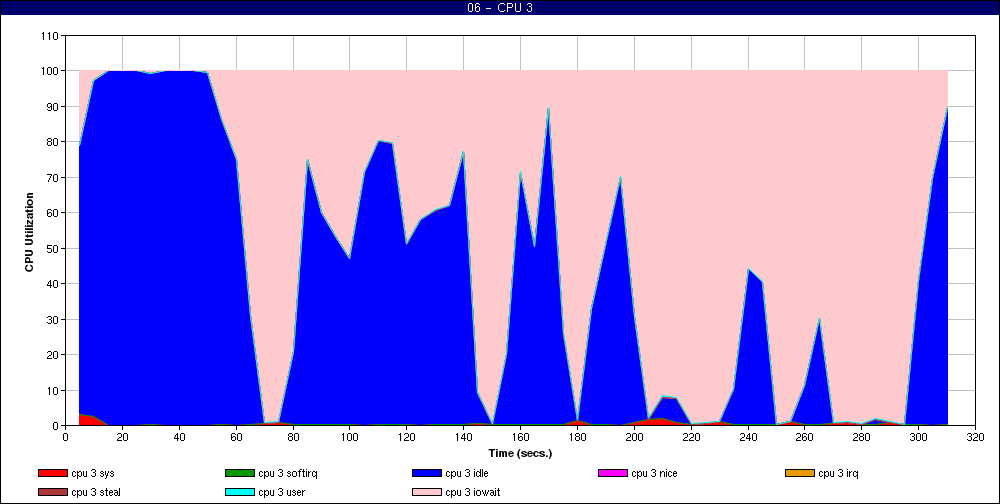
Task: Click the magenta cpu 3 nice legend swatch
Action: (612, 473)
